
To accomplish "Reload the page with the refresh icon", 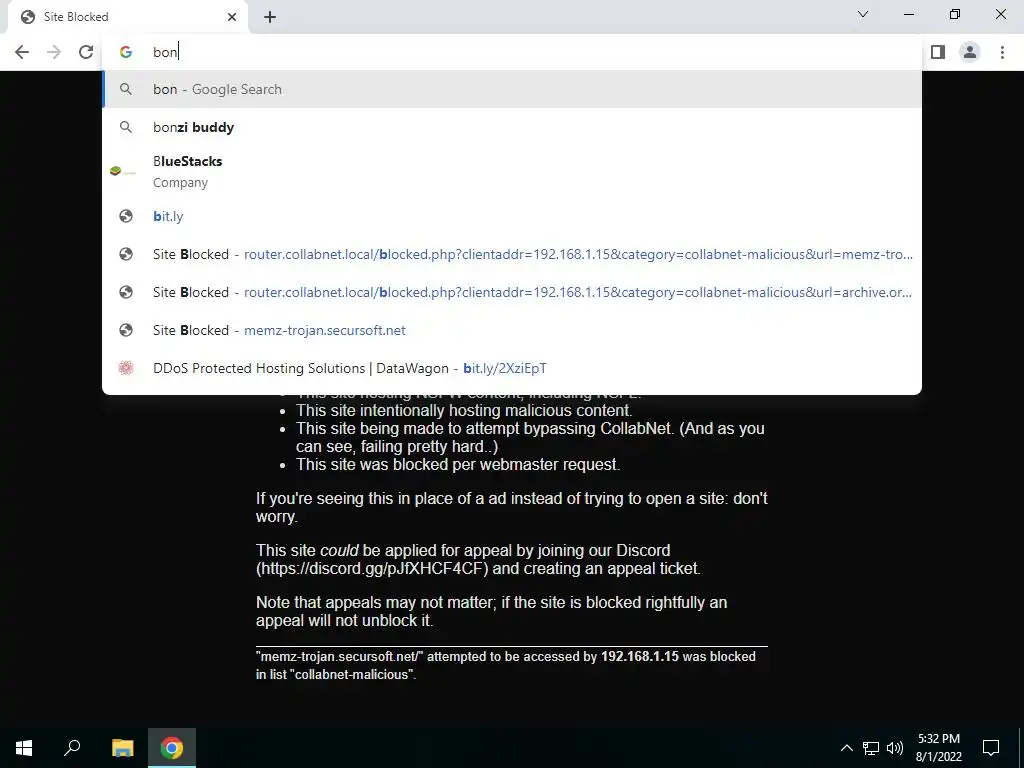I will click(x=86, y=52).
